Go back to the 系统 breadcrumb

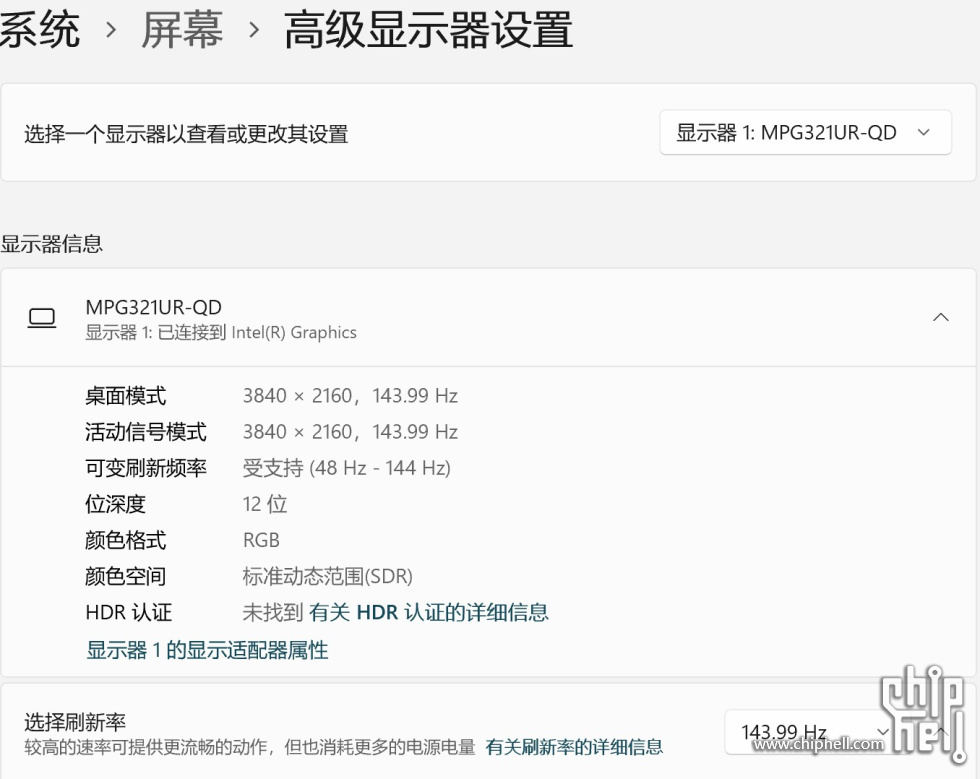(x=40, y=30)
